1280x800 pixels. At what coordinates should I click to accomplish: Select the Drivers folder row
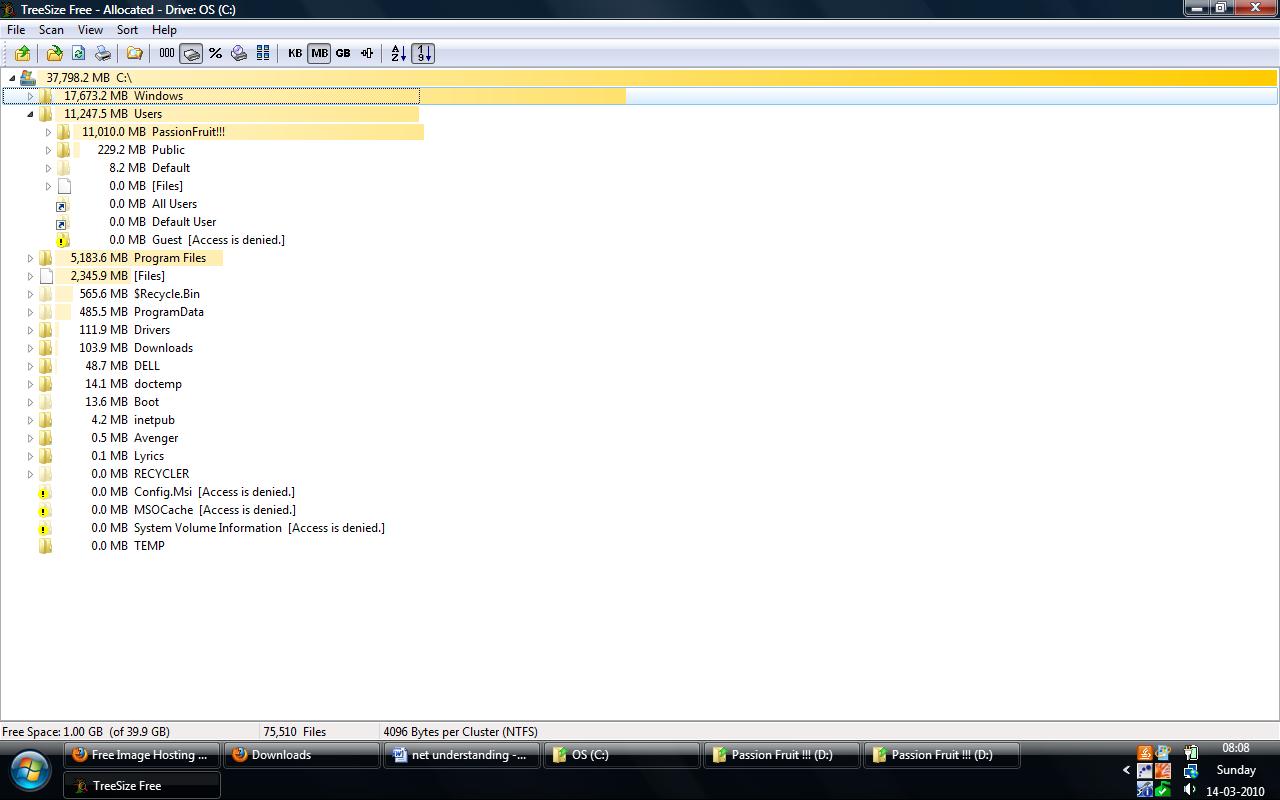pos(640,330)
